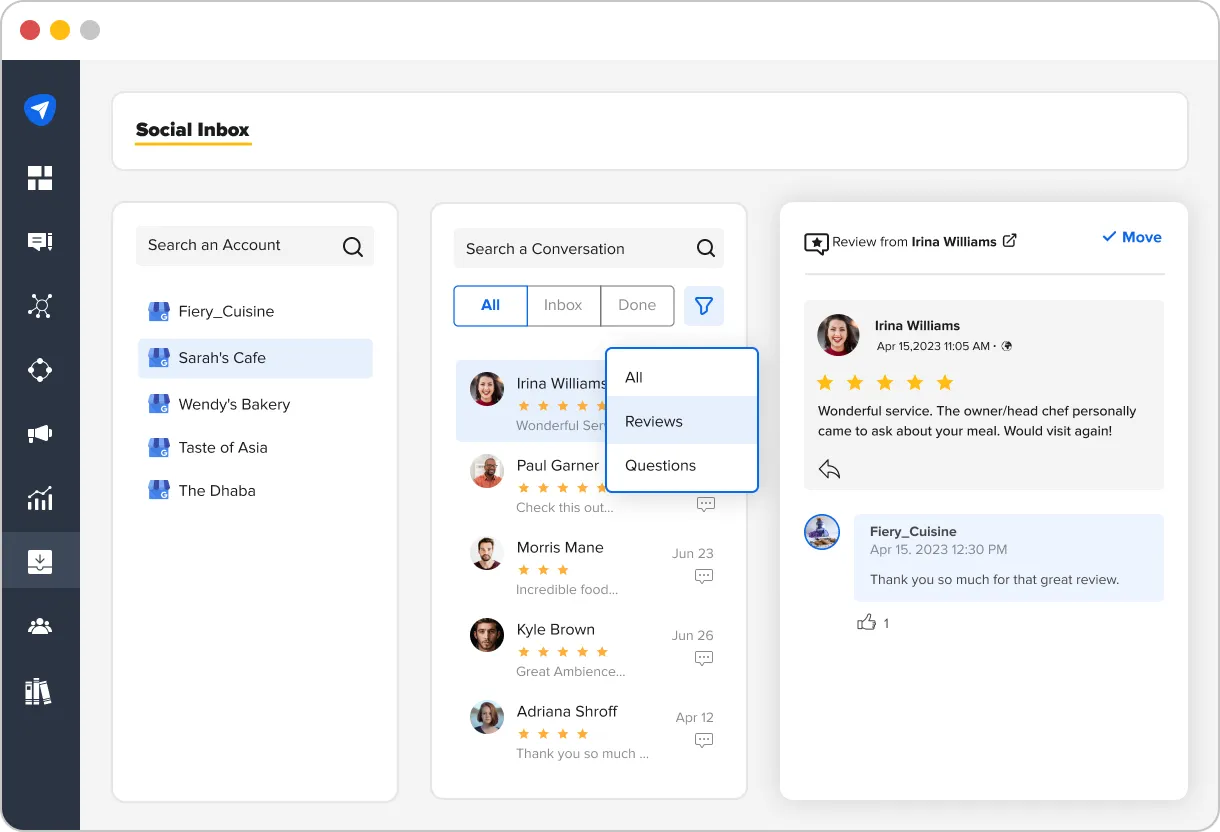Screen dimensions: 1220x832
Task: Click the analytics chart icon in sidebar
Action: [40, 498]
